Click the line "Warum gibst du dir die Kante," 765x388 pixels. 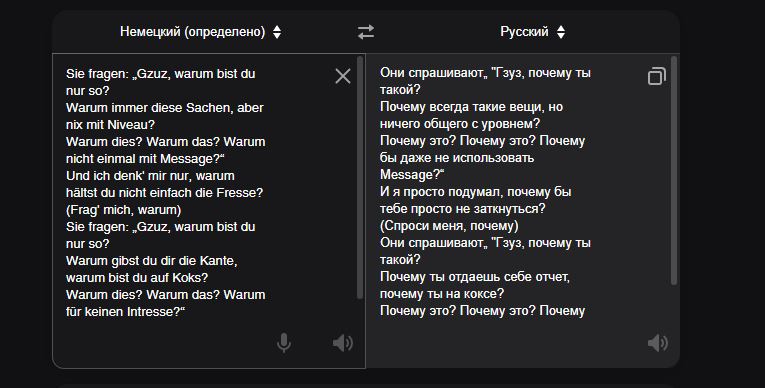[x=152, y=261]
